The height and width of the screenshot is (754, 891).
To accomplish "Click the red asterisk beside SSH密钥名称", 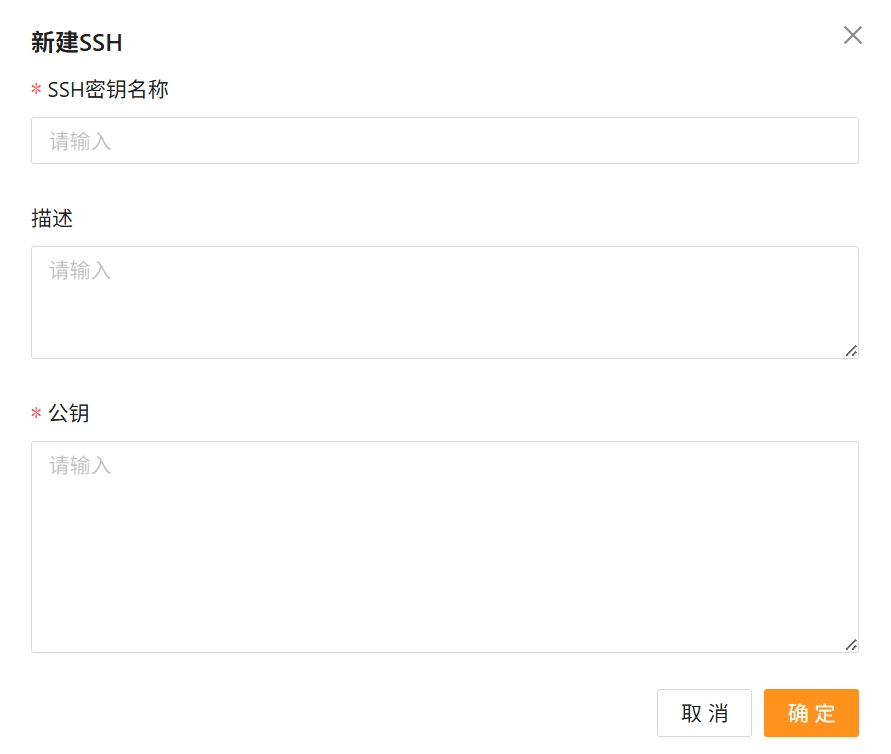I will pos(36,91).
